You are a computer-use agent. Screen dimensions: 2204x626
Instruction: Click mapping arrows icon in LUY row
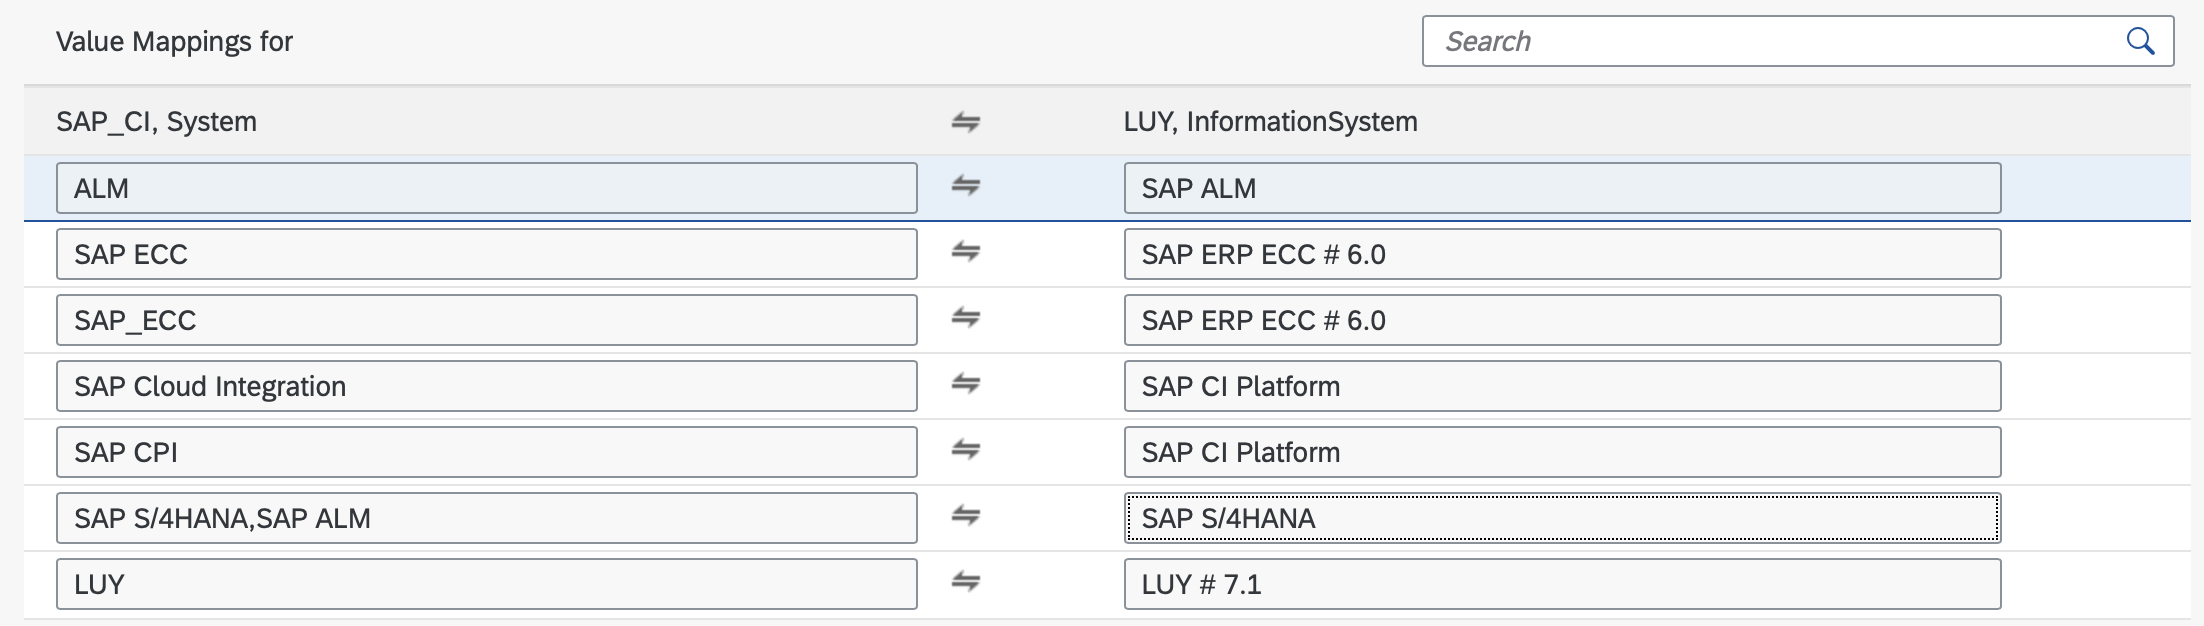point(965,582)
